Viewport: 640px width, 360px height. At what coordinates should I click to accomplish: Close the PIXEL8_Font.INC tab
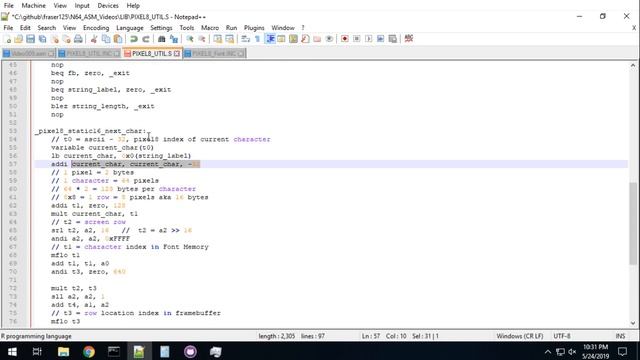(241, 53)
